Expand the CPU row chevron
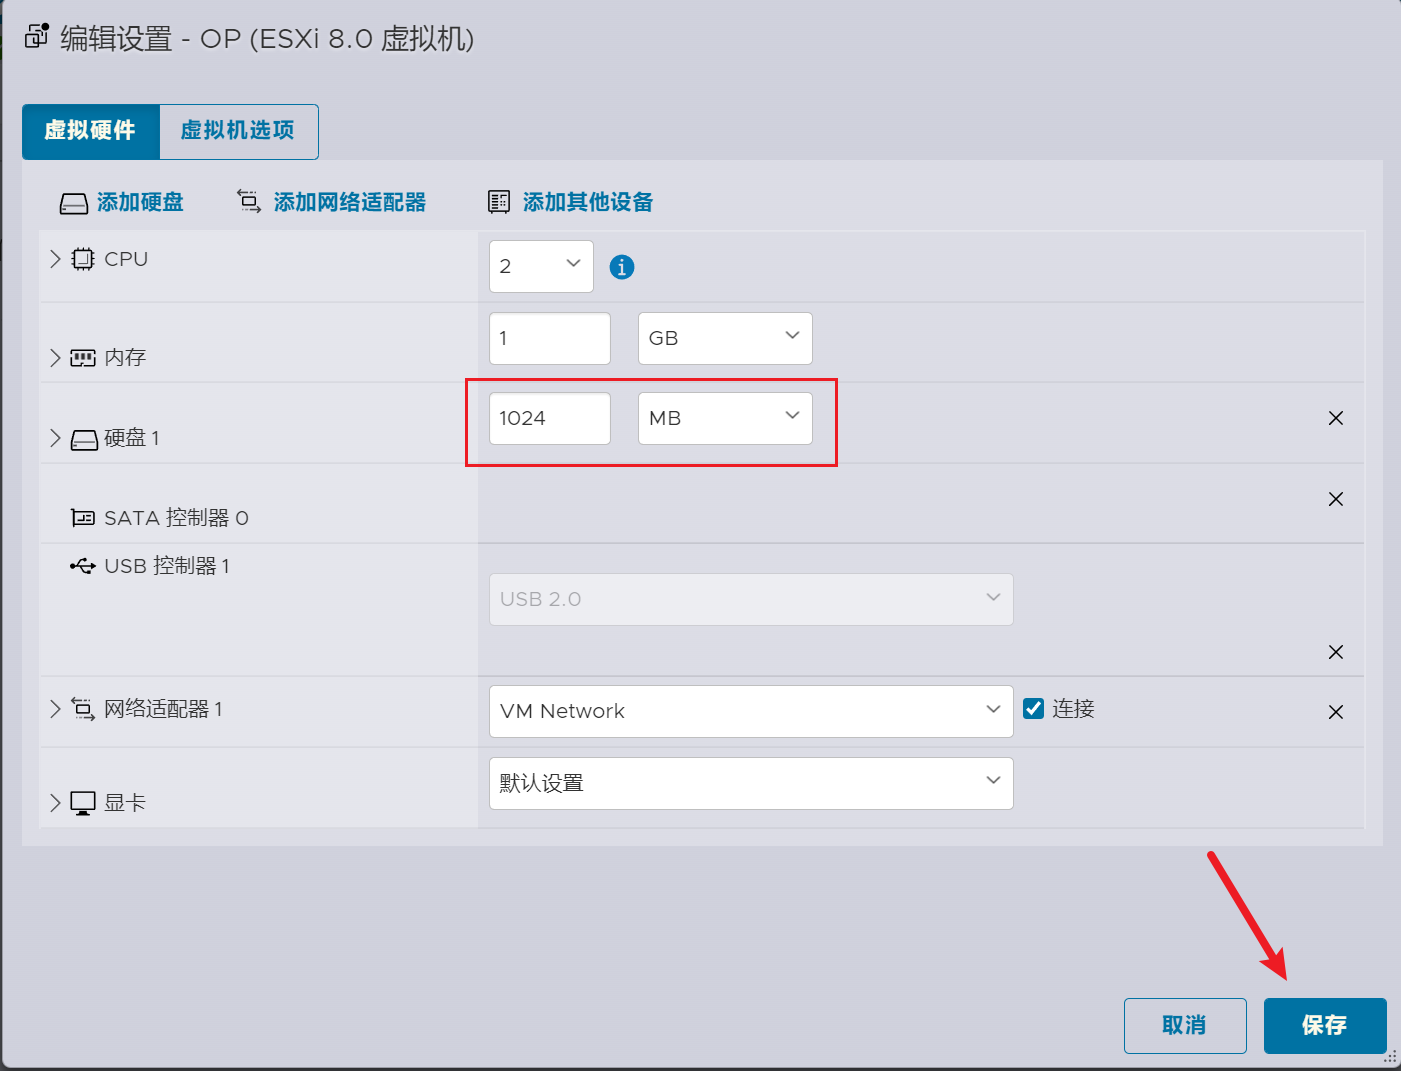Viewport: 1401px width, 1071px height. [55, 259]
